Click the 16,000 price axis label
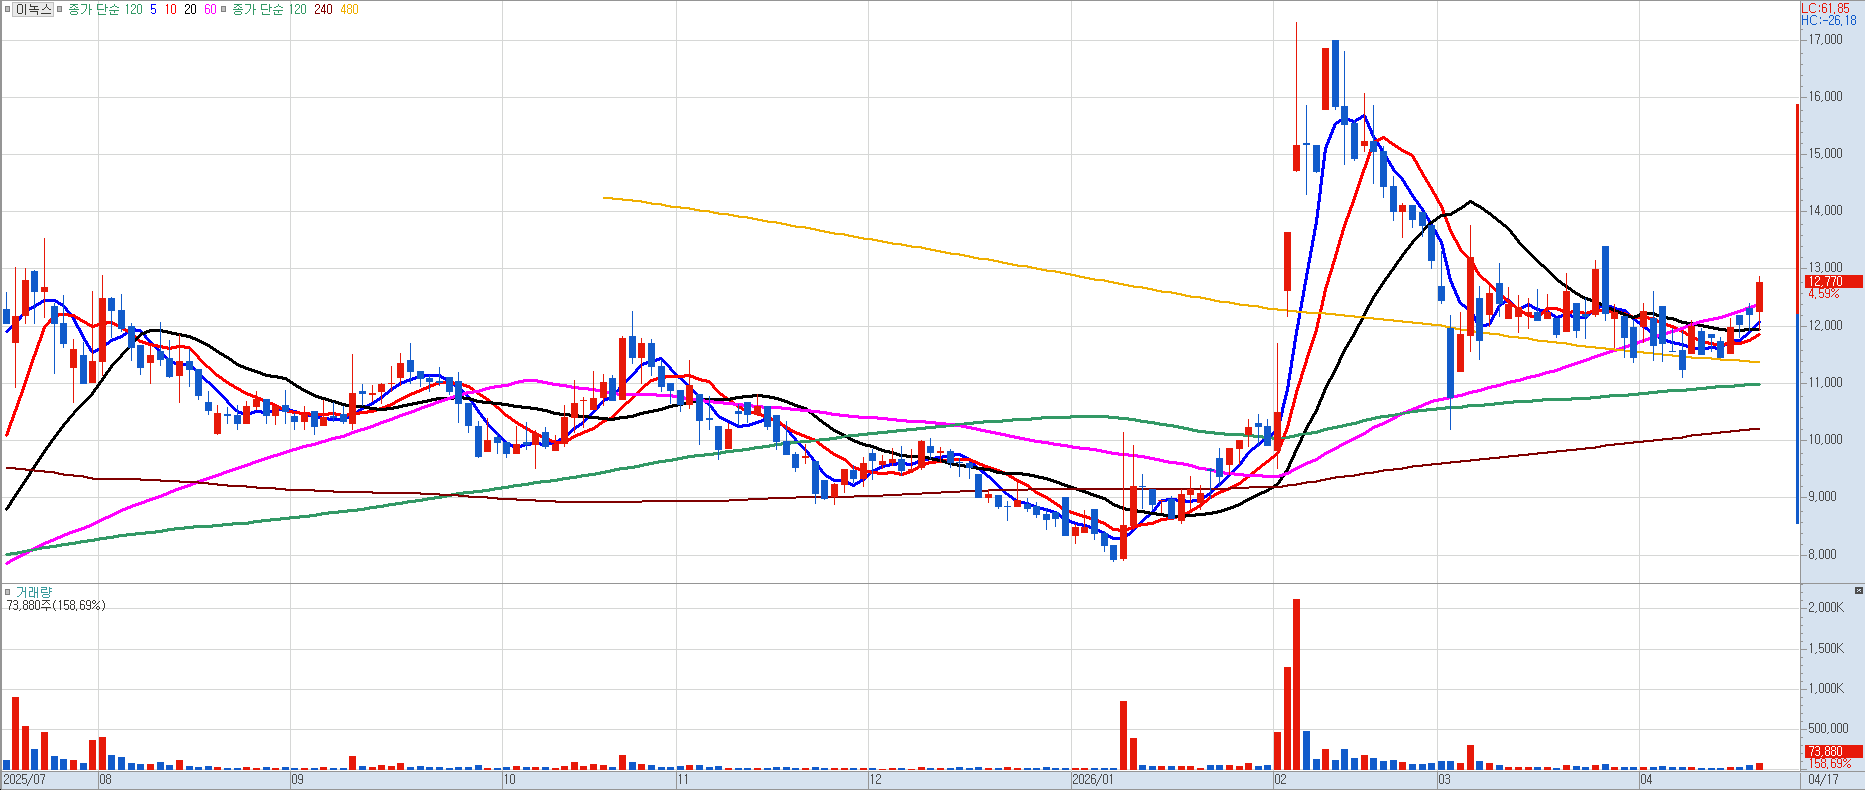This screenshot has height=790, width=1865. (x=1826, y=97)
